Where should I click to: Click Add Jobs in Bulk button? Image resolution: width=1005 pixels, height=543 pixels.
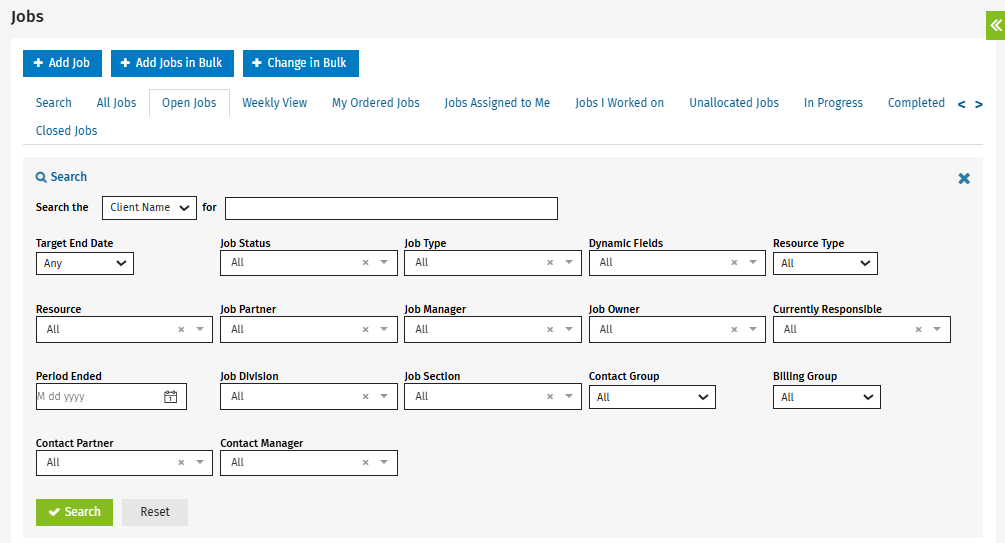coord(172,63)
